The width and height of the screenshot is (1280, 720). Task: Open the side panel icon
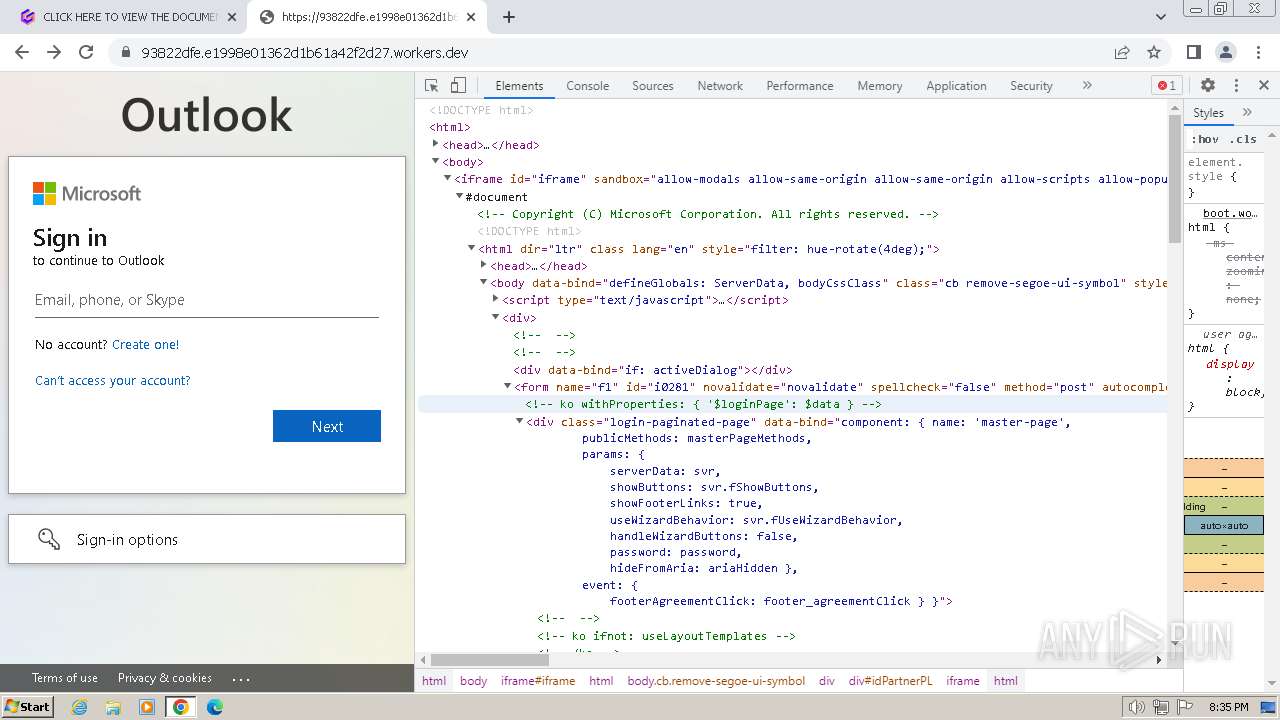[x=1194, y=52]
